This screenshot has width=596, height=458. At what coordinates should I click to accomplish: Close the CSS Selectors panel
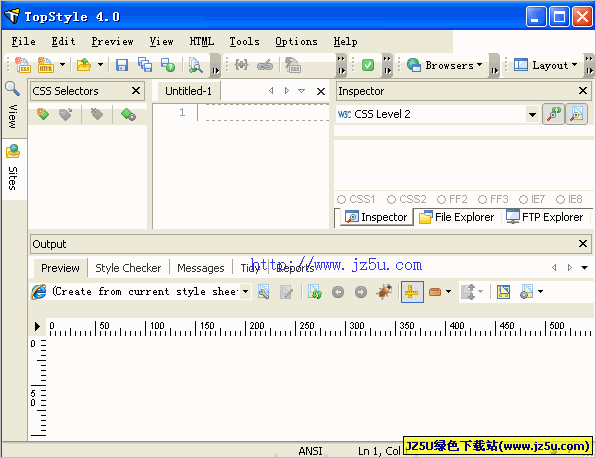coord(136,91)
